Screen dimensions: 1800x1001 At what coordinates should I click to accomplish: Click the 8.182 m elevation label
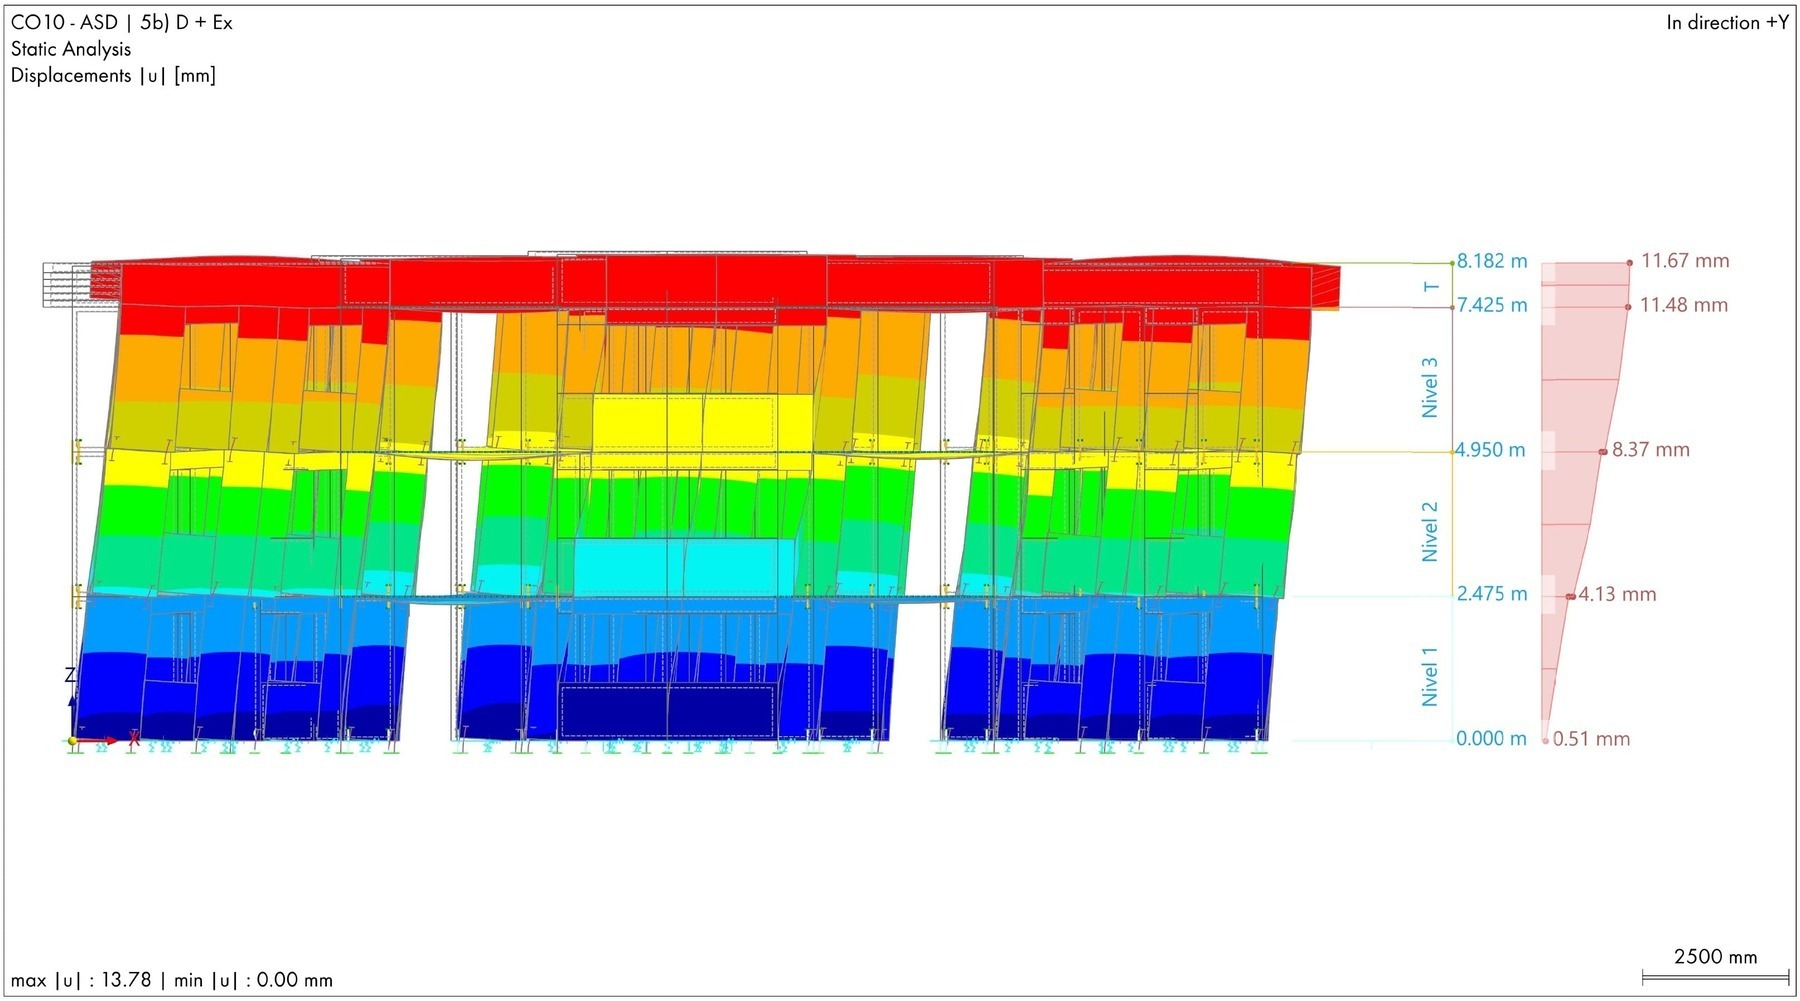click(x=1491, y=261)
